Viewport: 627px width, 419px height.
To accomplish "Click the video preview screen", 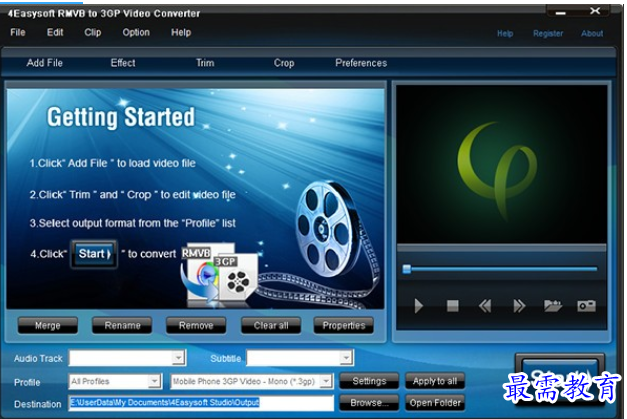I will click(x=501, y=164).
